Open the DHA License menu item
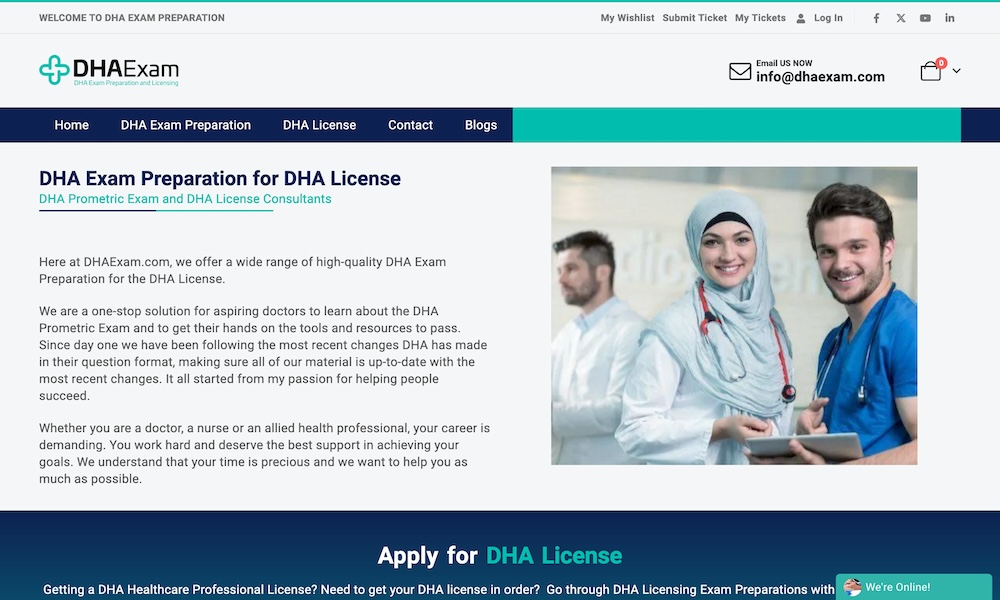The width and height of the screenshot is (1000, 600). coord(320,125)
